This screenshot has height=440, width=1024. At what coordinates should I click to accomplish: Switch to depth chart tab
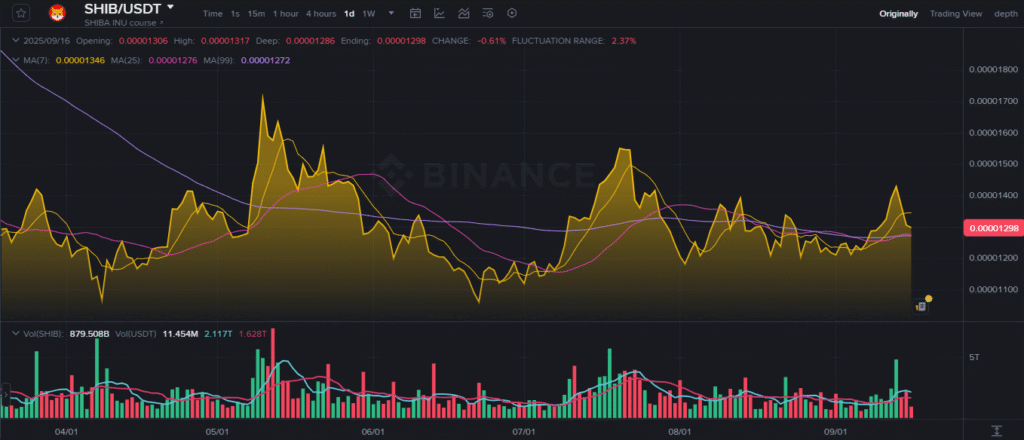(x=1006, y=14)
